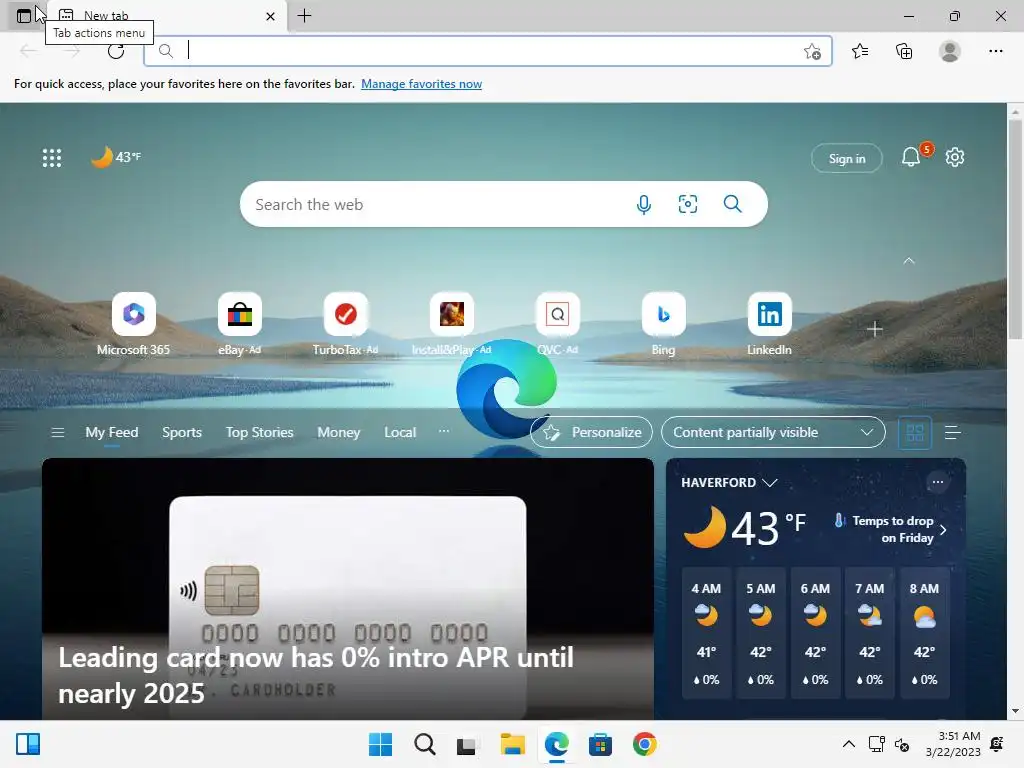
Task: Open Settings and more ellipsis menu
Action: (995, 51)
